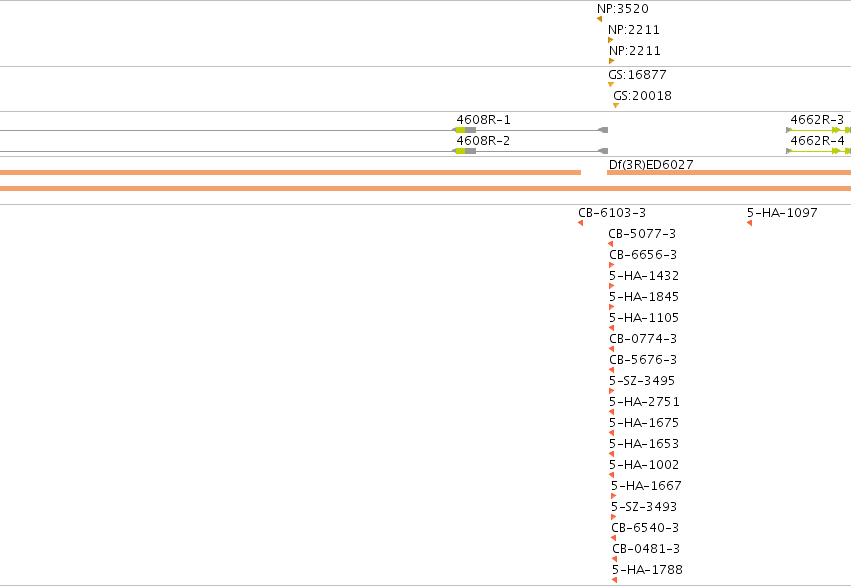The image size is (851, 586).
Task: Click the red arrow marker under CB-6540-3
Action: (614, 538)
